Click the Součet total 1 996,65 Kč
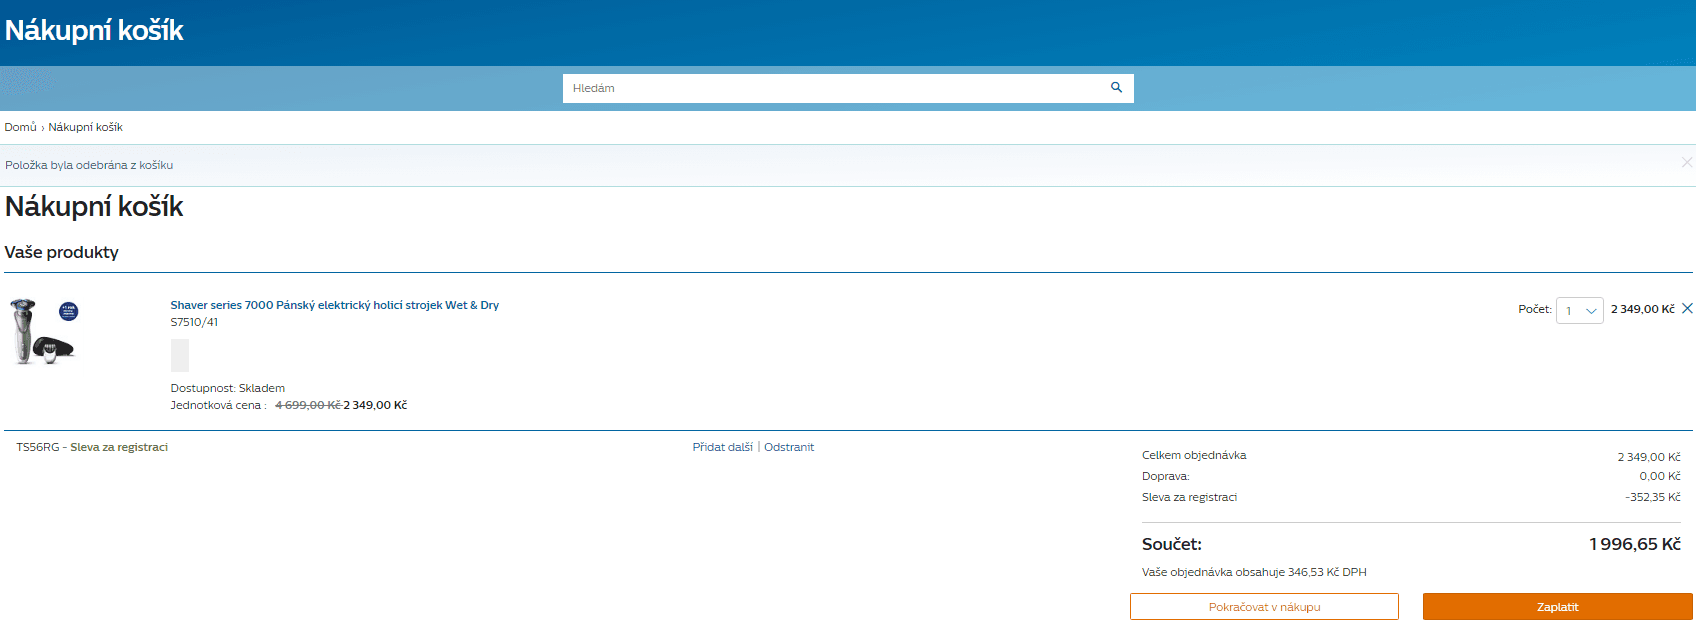Screen dimensions: 1696x621 tap(1635, 544)
